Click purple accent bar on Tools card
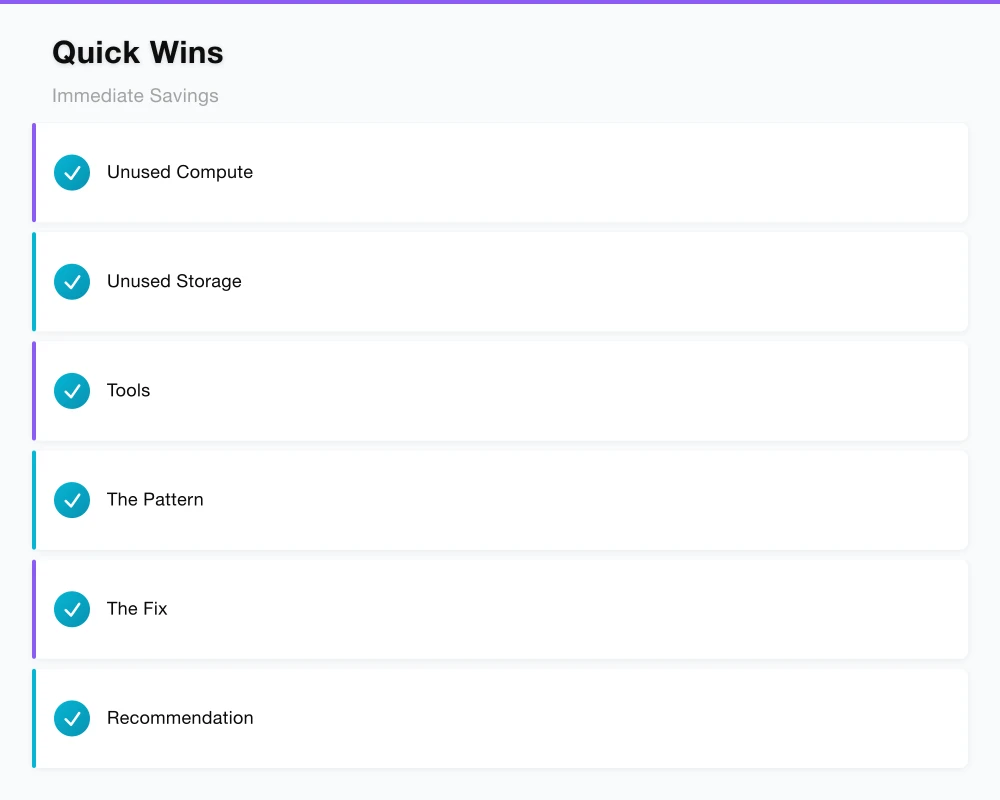Viewport: 1000px width, 800px height. point(34,391)
